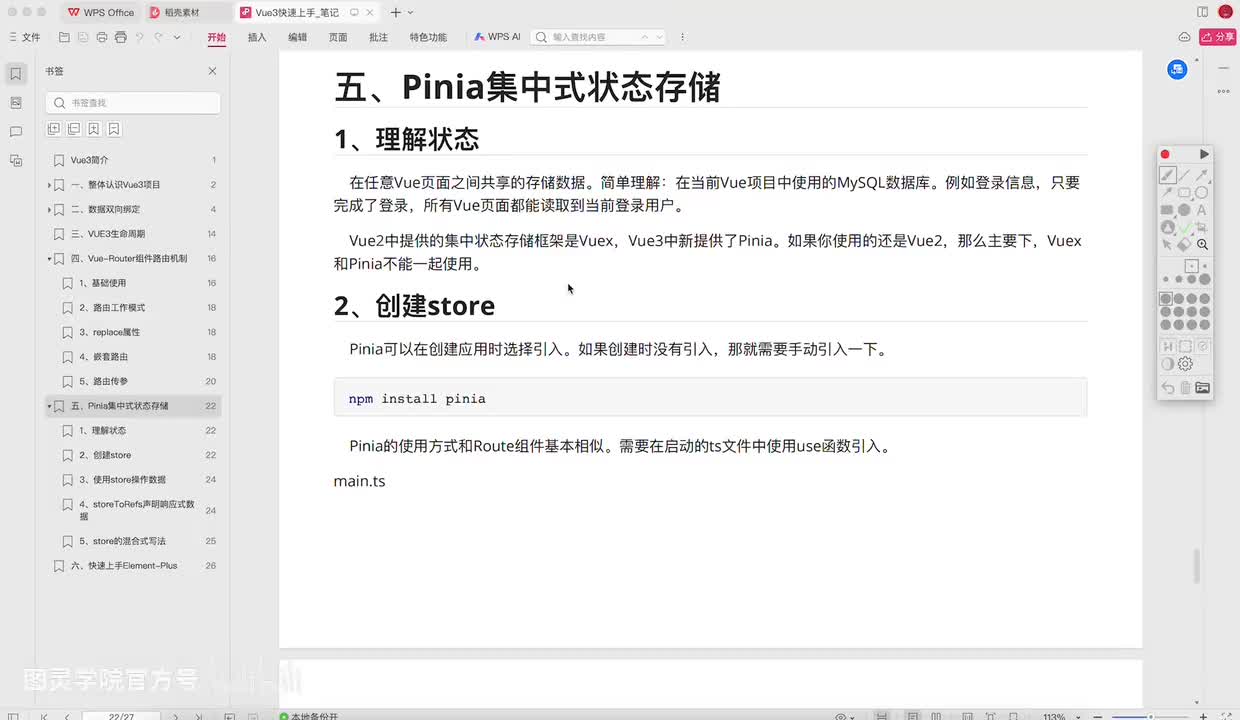This screenshot has width=1240, height=720.
Task: Delete annotations with the trash icon
Action: 1185,387
